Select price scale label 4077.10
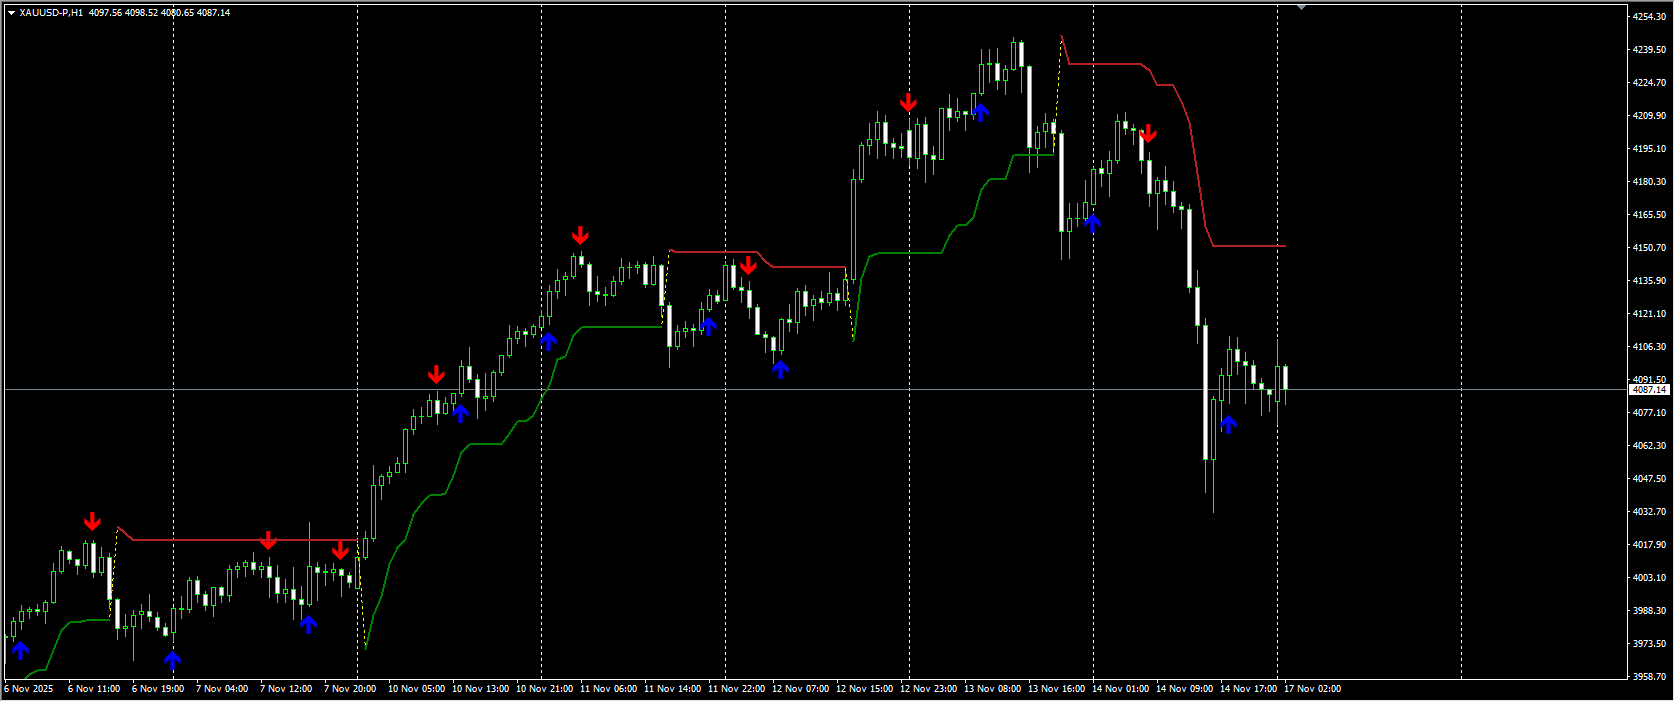The height and width of the screenshot is (702, 1675). click(x=1650, y=413)
